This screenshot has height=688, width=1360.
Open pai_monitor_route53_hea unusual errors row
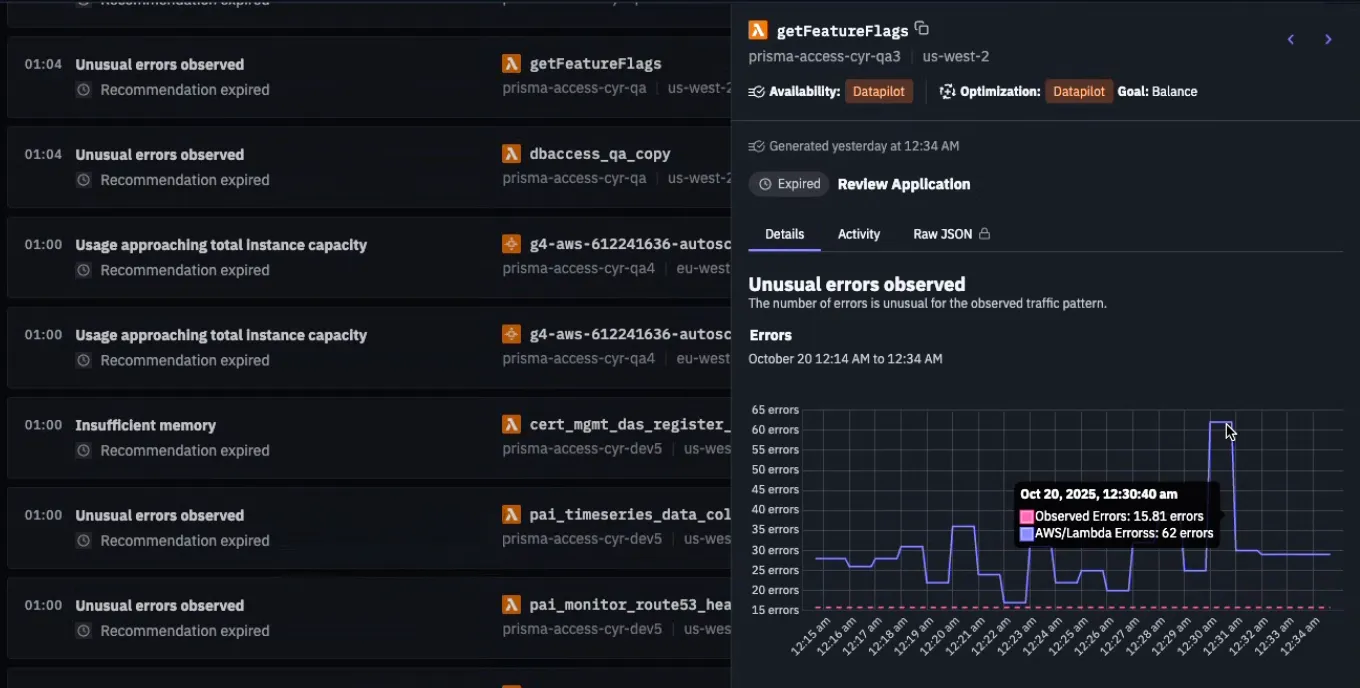pyautogui.click(x=369, y=618)
